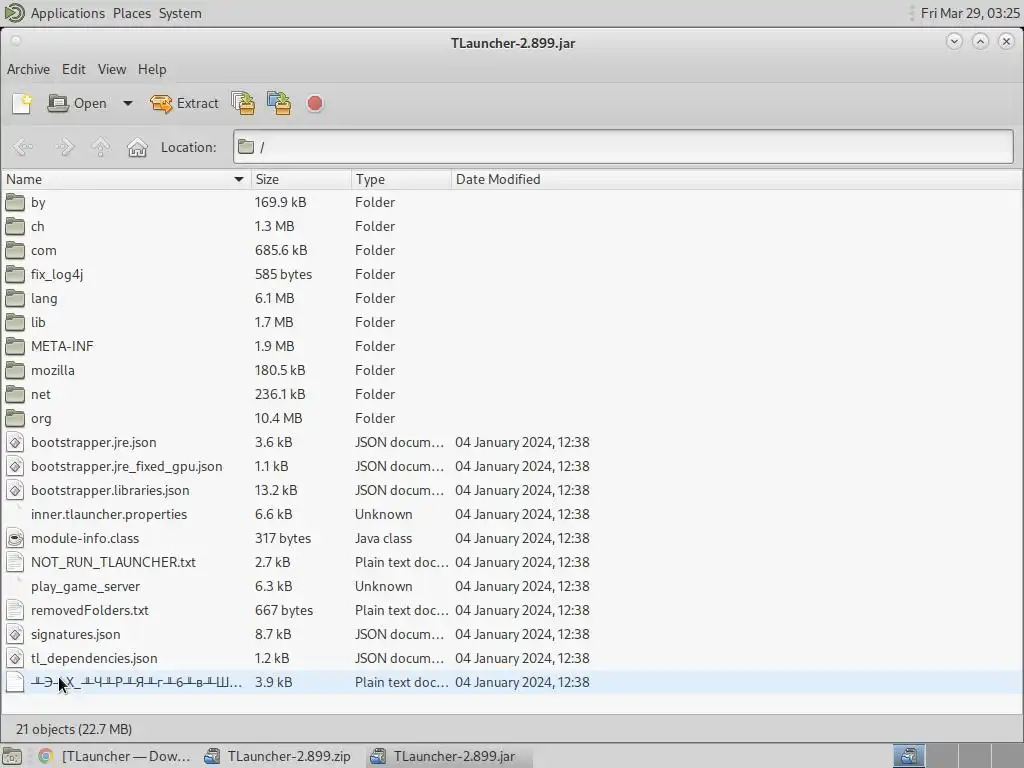Sort by the Name column header
1024x768 pixels.
125,179
